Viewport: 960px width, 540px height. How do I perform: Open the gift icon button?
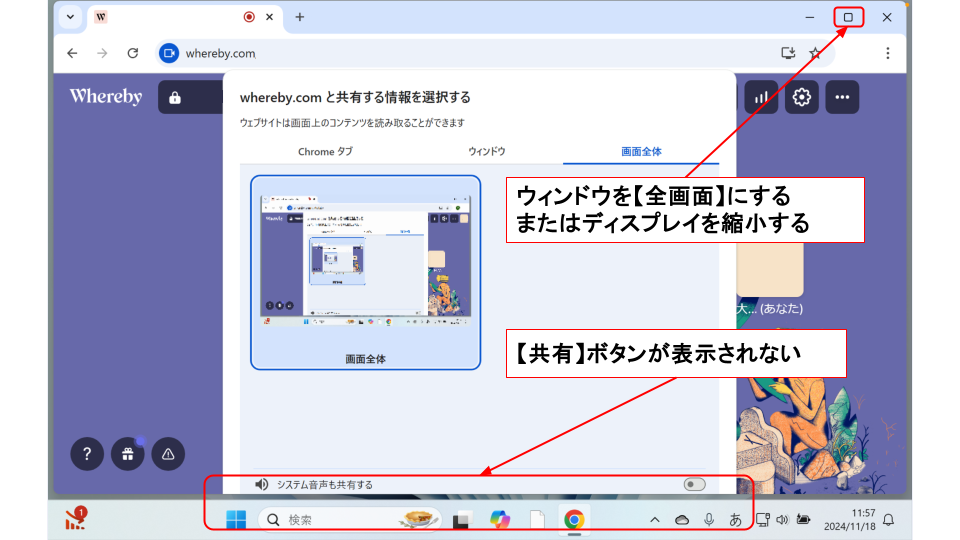tap(127, 454)
